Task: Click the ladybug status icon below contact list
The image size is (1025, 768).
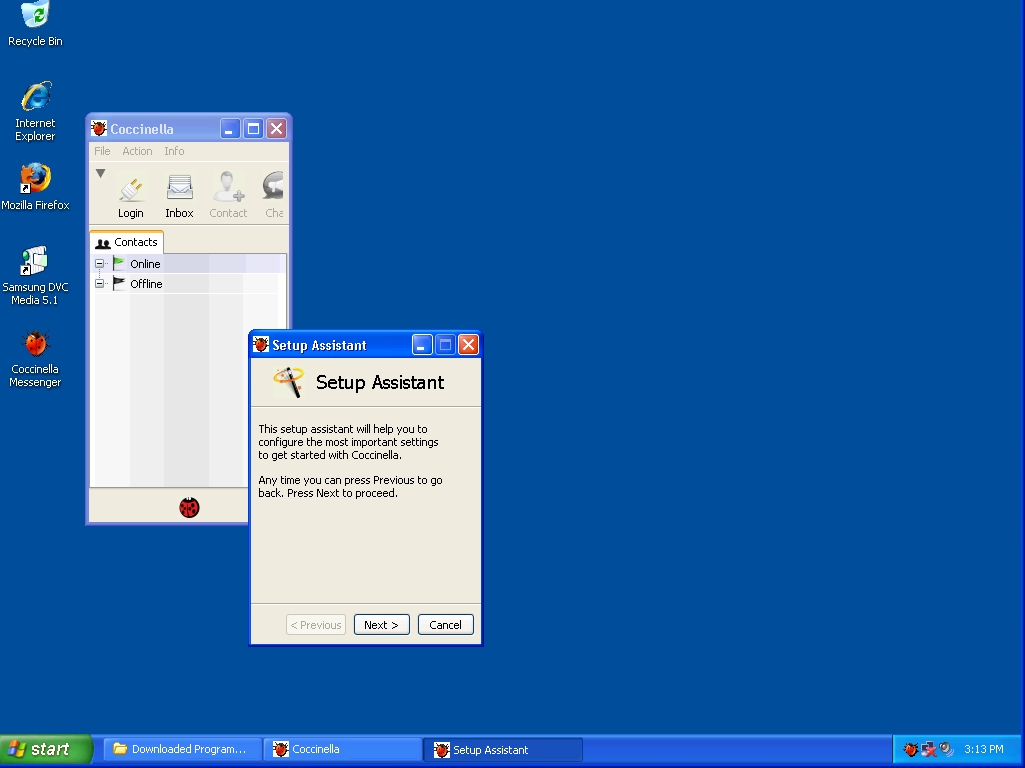Action: click(x=189, y=507)
